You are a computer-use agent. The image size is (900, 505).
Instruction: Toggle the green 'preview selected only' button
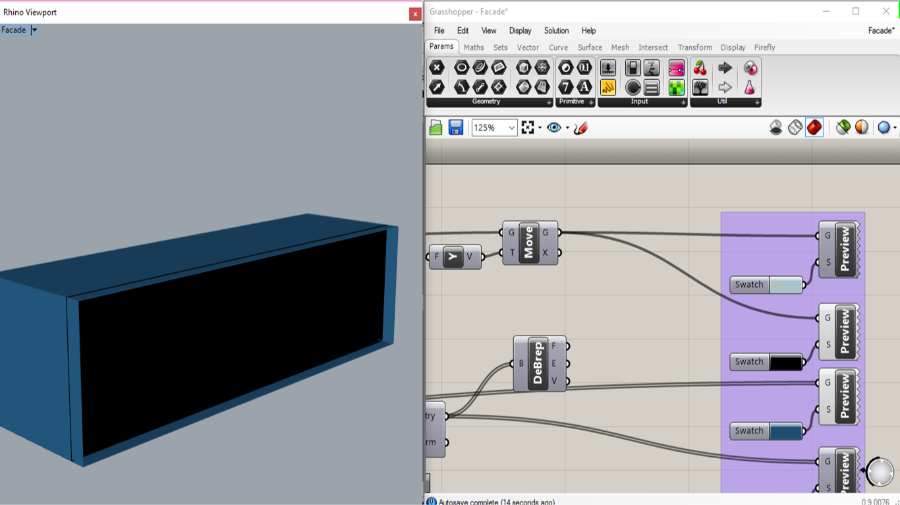pyautogui.click(x=843, y=127)
